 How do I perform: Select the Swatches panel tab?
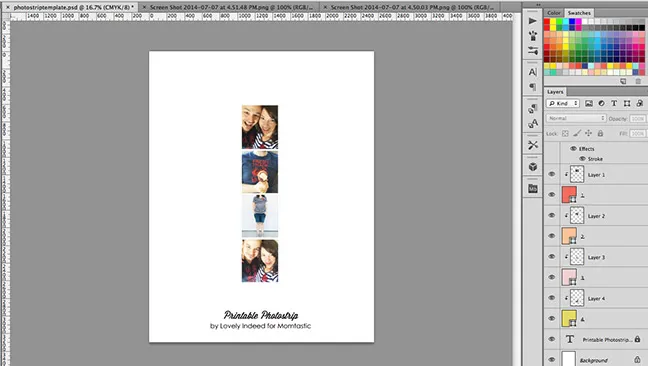579,13
